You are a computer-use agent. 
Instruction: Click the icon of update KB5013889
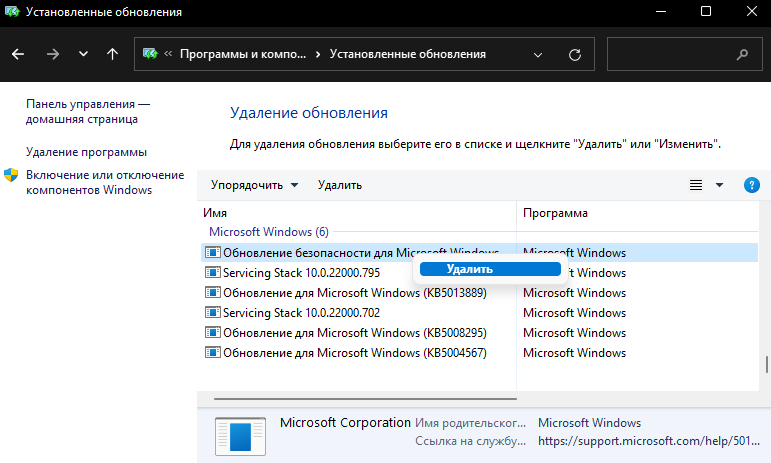(212, 292)
